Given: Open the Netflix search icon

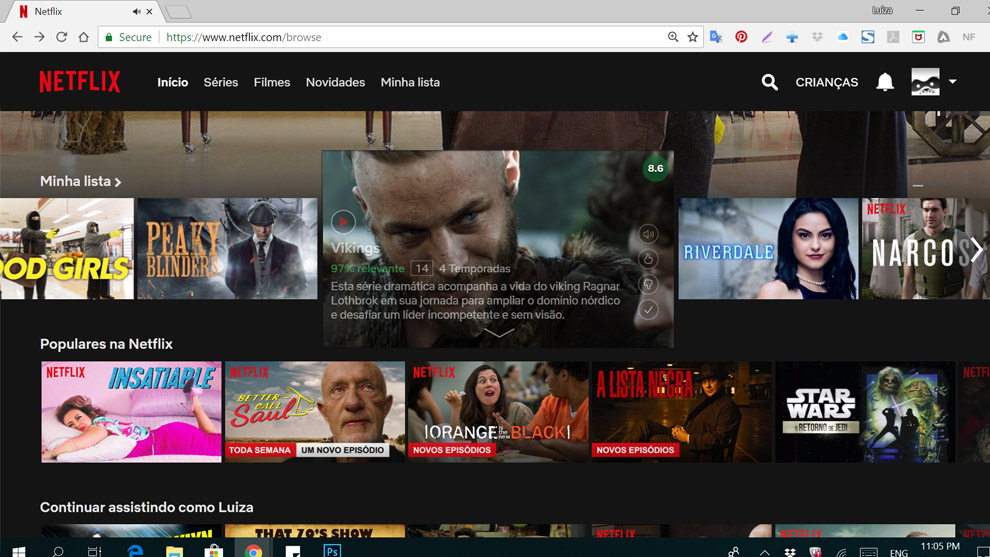Looking at the screenshot, I should point(769,82).
